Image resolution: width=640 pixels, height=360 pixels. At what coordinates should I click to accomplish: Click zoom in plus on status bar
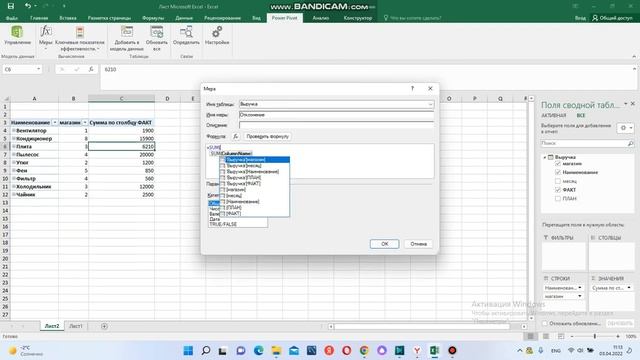click(x=618, y=336)
